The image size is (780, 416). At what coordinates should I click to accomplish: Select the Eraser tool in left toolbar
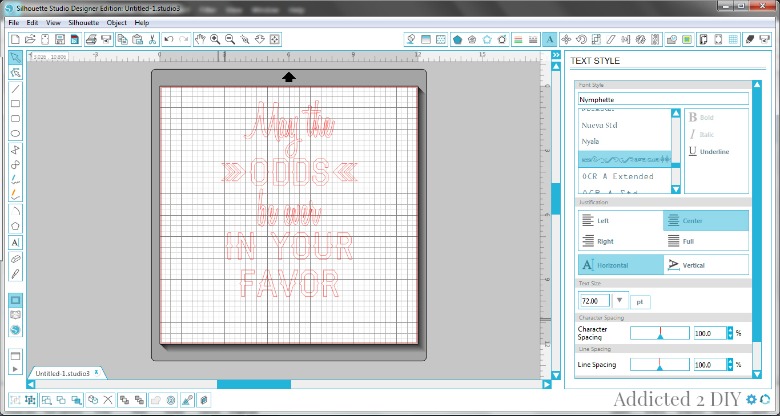click(x=15, y=259)
